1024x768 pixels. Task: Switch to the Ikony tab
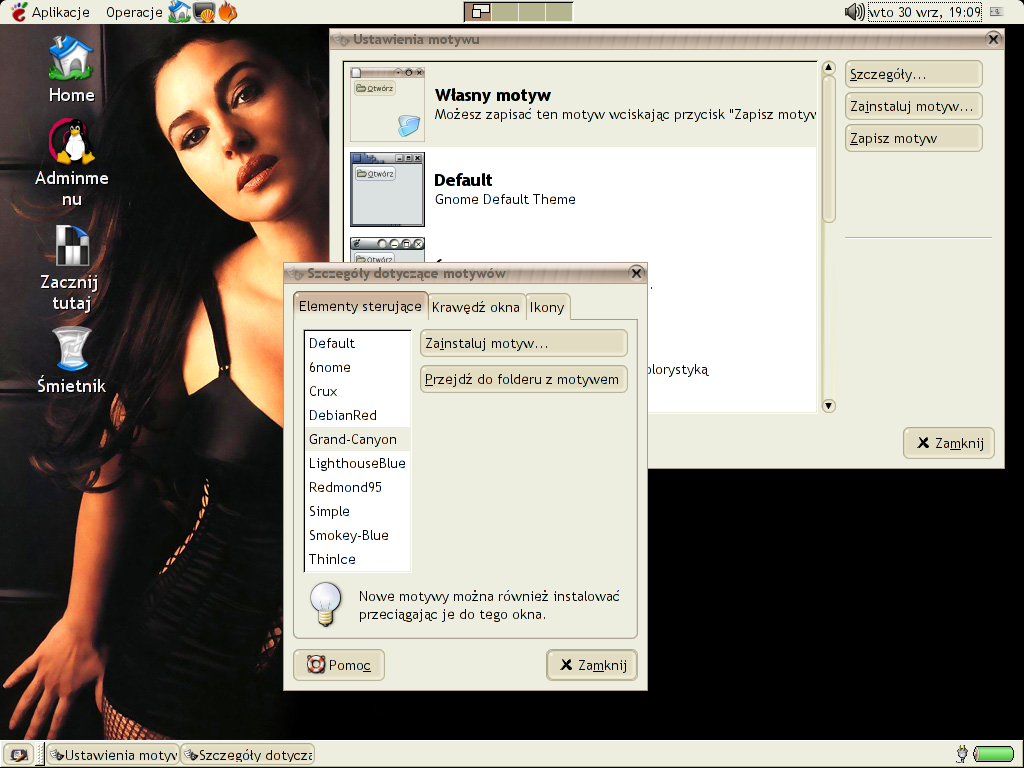coord(547,307)
